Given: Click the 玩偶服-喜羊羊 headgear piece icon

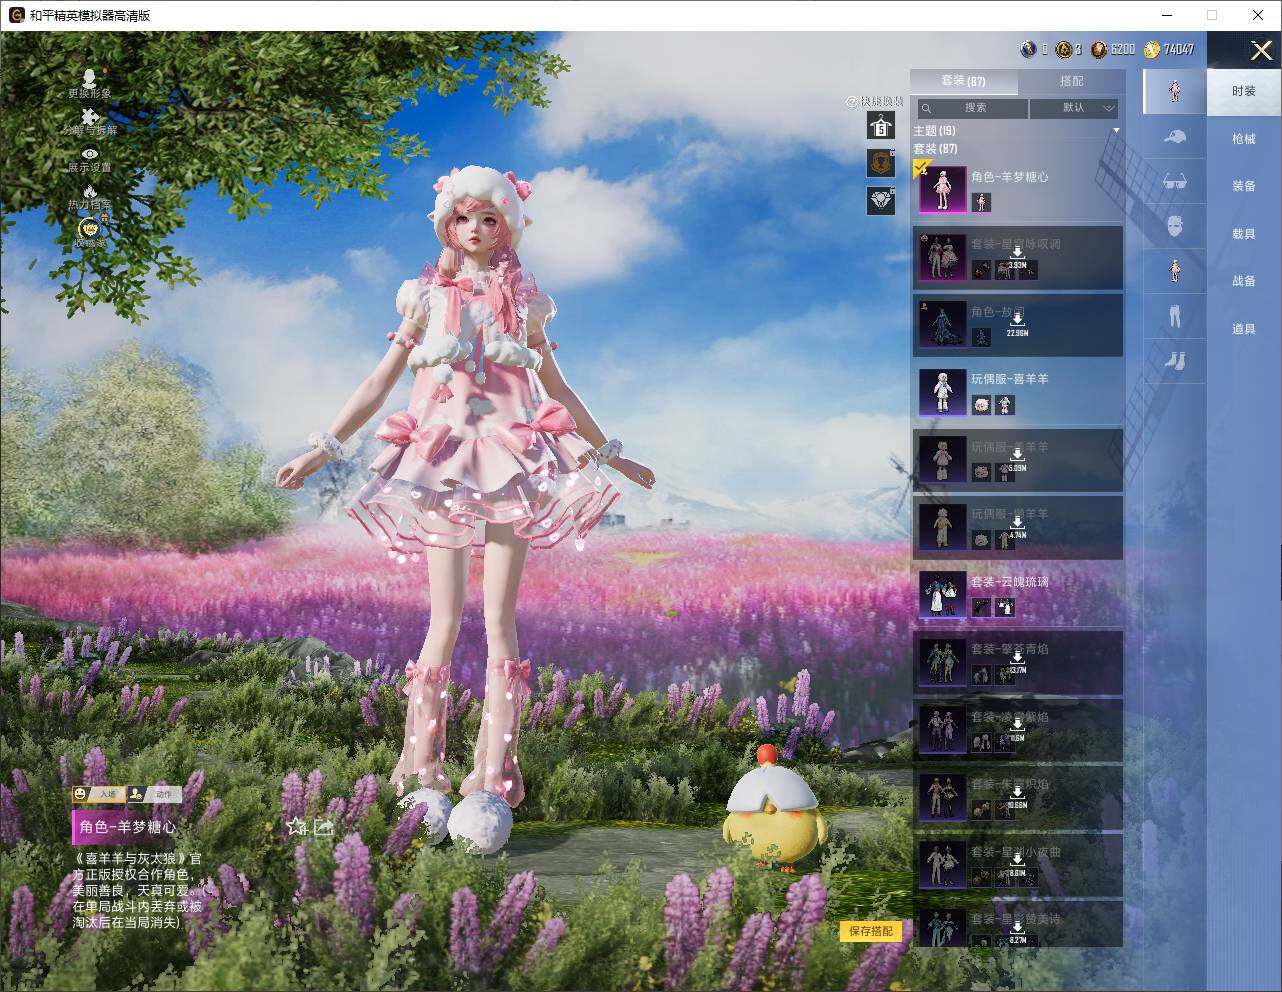Looking at the screenshot, I should (x=981, y=404).
